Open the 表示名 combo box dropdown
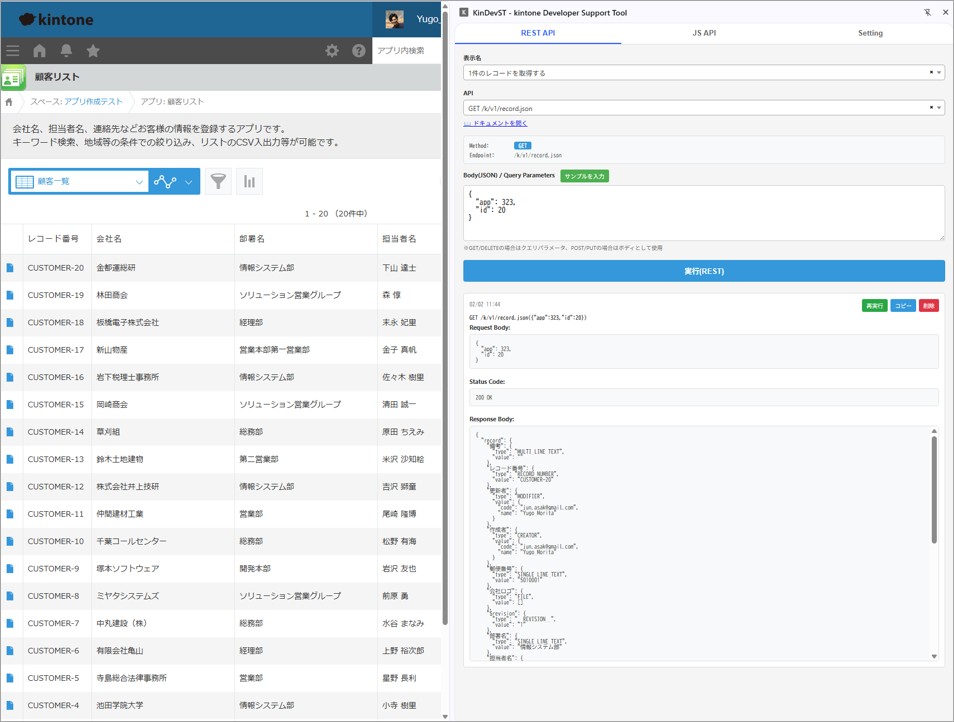 click(938, 73)
